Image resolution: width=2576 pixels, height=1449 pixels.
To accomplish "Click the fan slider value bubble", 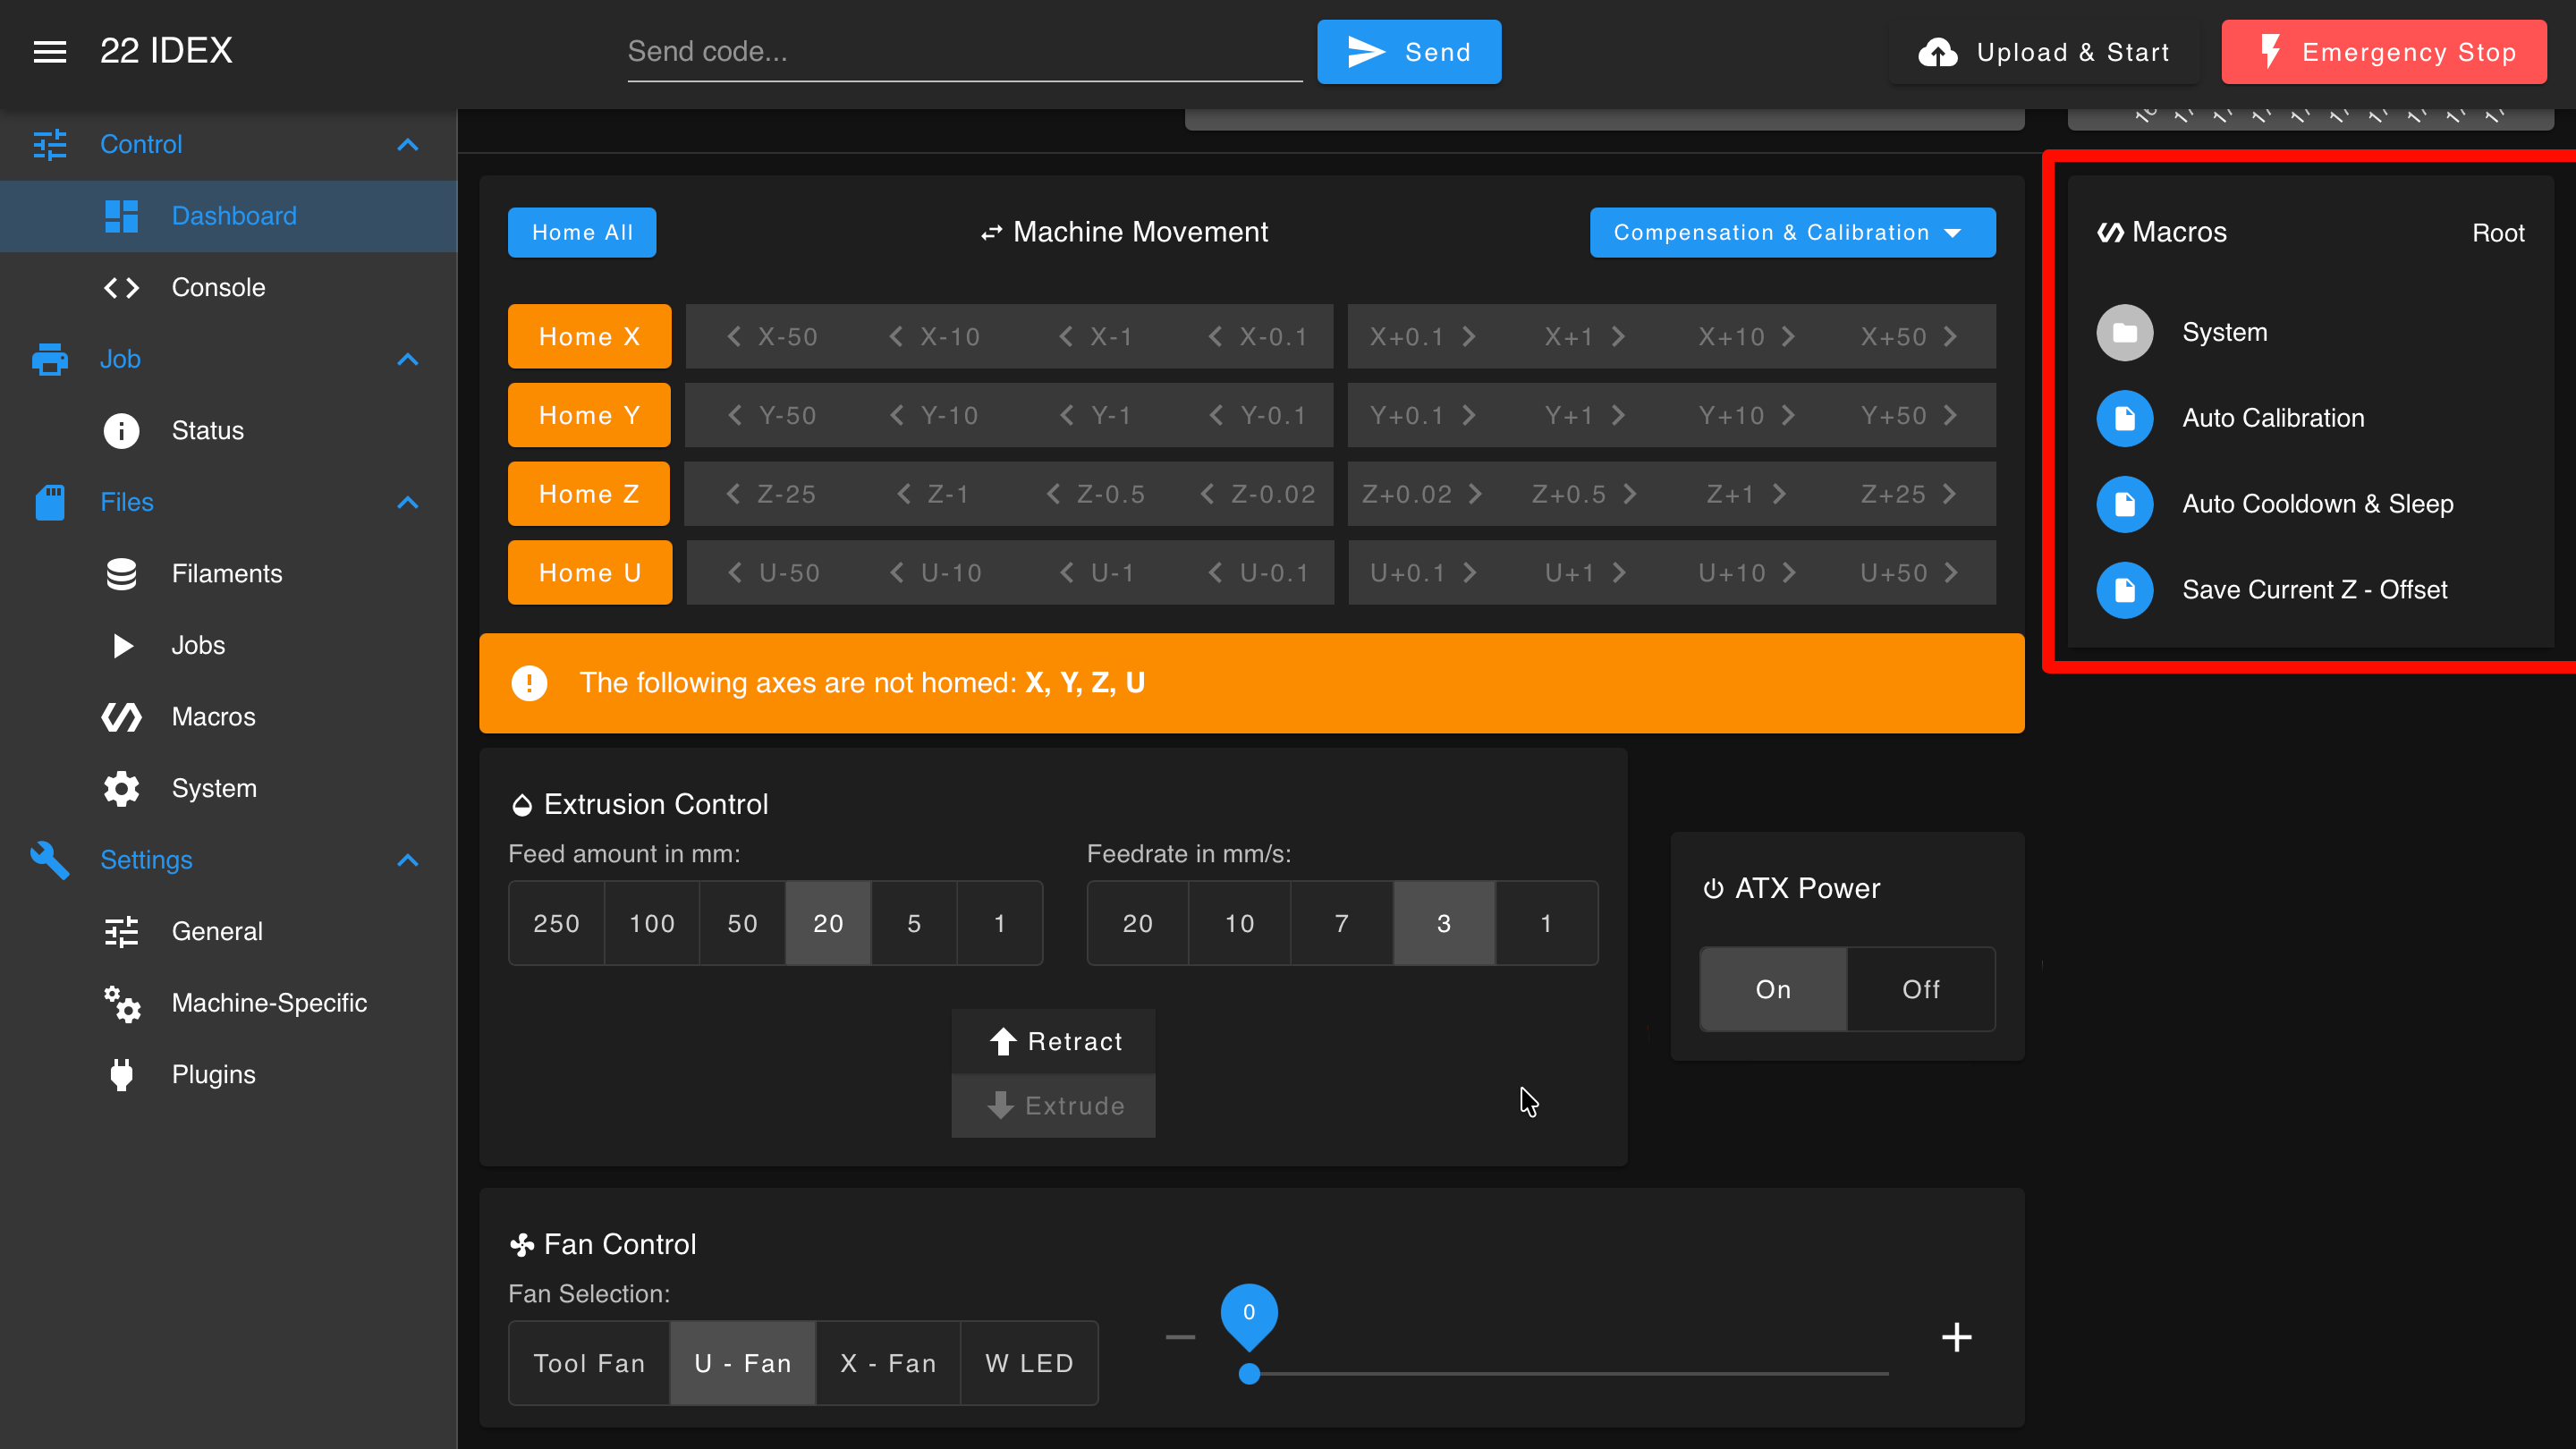I will [1249, 1315].
